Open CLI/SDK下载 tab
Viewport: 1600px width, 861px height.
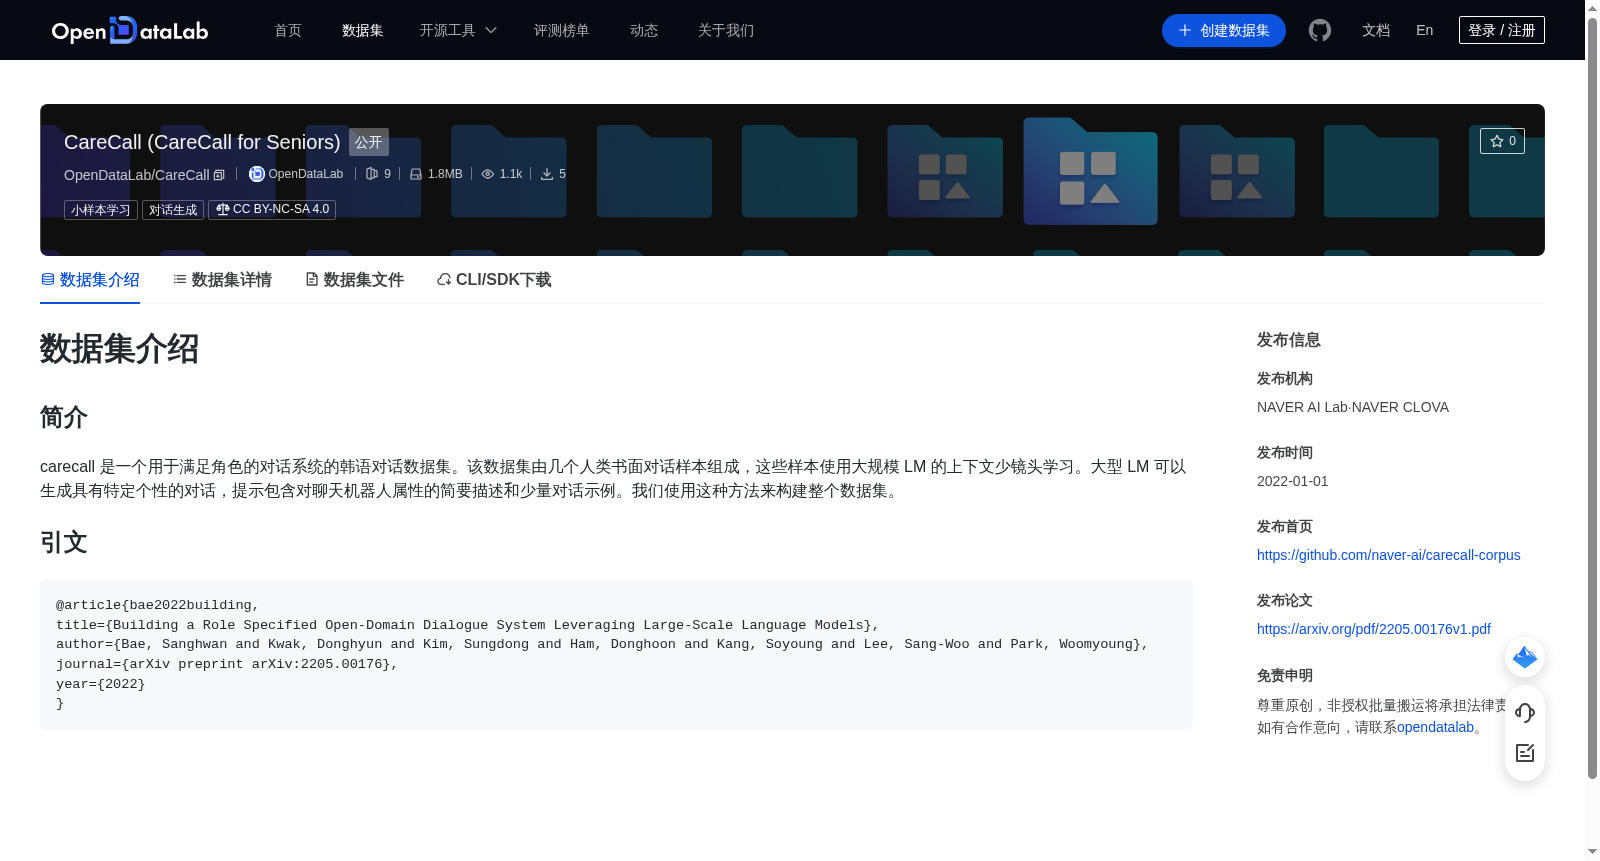click(x=494, y=280)
